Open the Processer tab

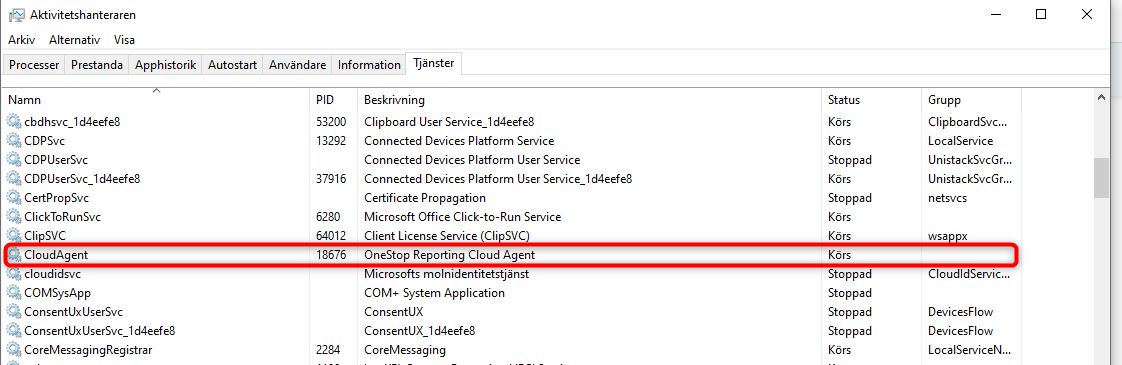tap(34, 64)
